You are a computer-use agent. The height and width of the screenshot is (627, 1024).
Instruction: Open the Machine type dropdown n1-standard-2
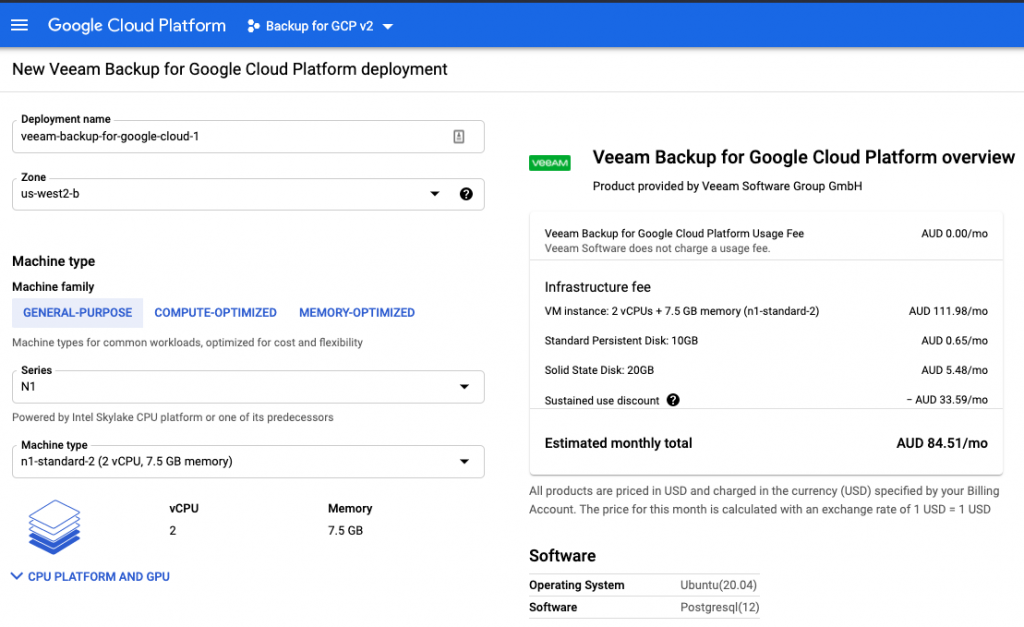click(x=248, y=462)
